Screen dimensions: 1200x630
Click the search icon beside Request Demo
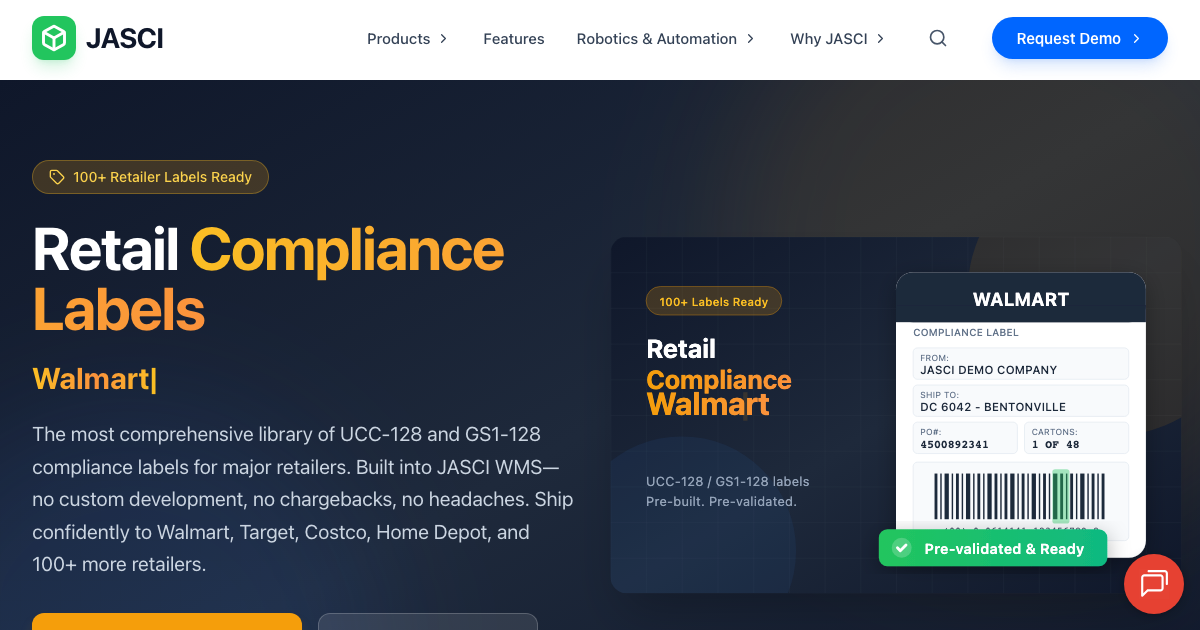tap(937, 37)
